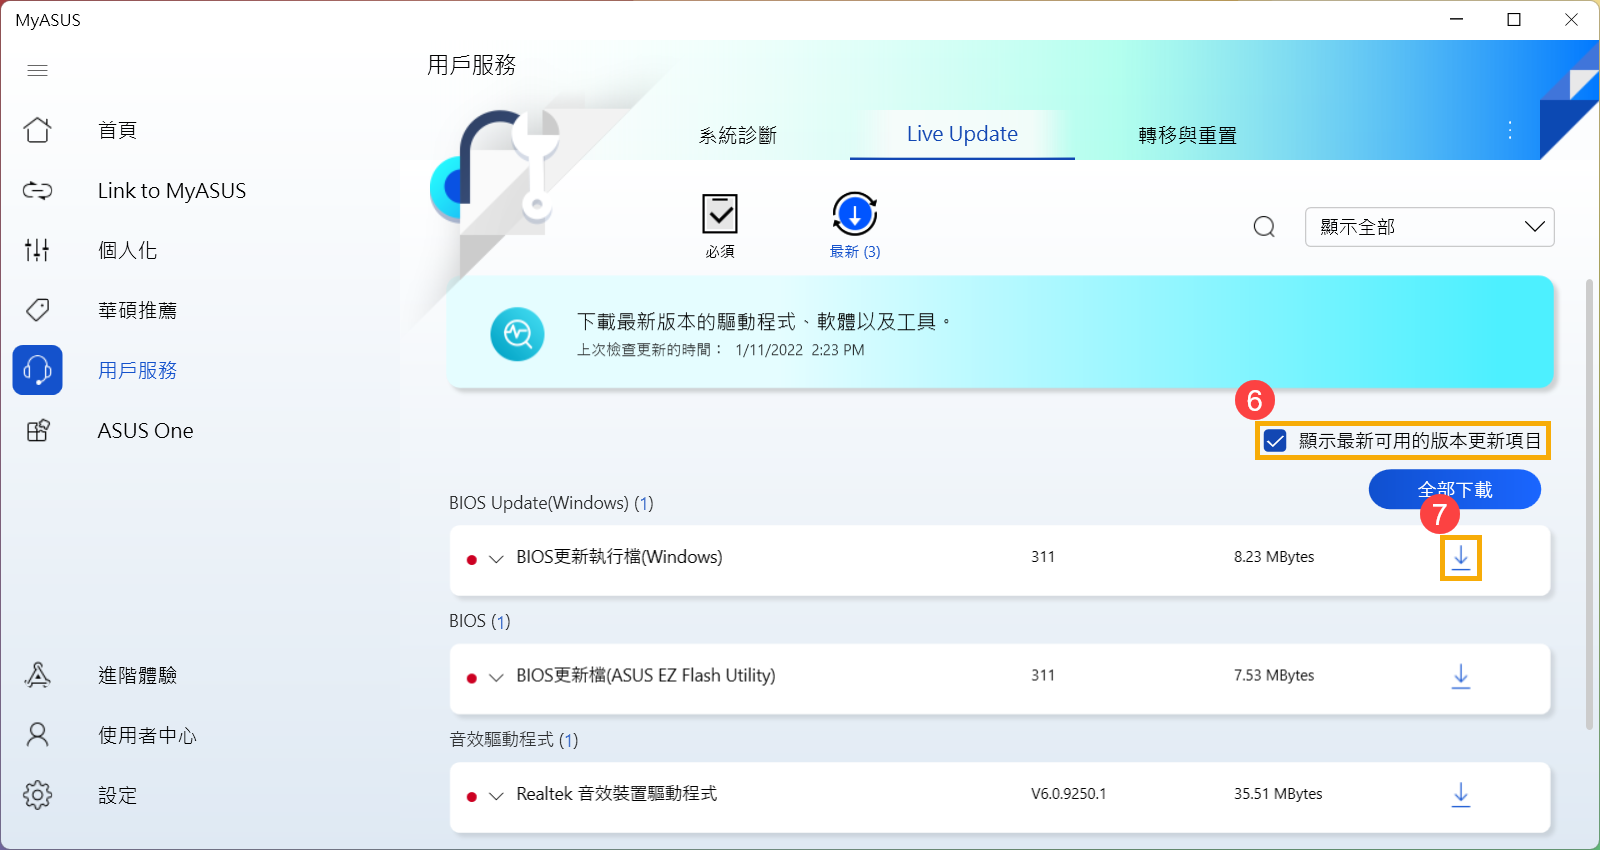
Task: Click 首頁 label
Action: (117, 130)
